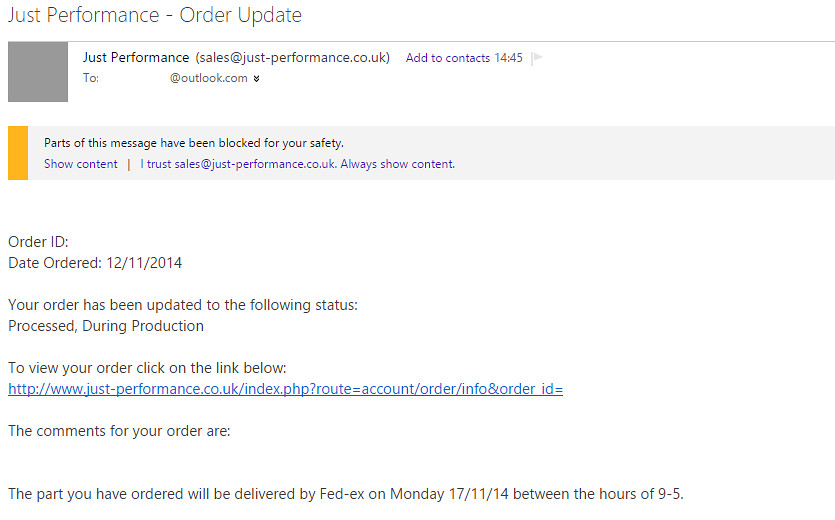Click the Just Performance sender name

tap(136, 57)
